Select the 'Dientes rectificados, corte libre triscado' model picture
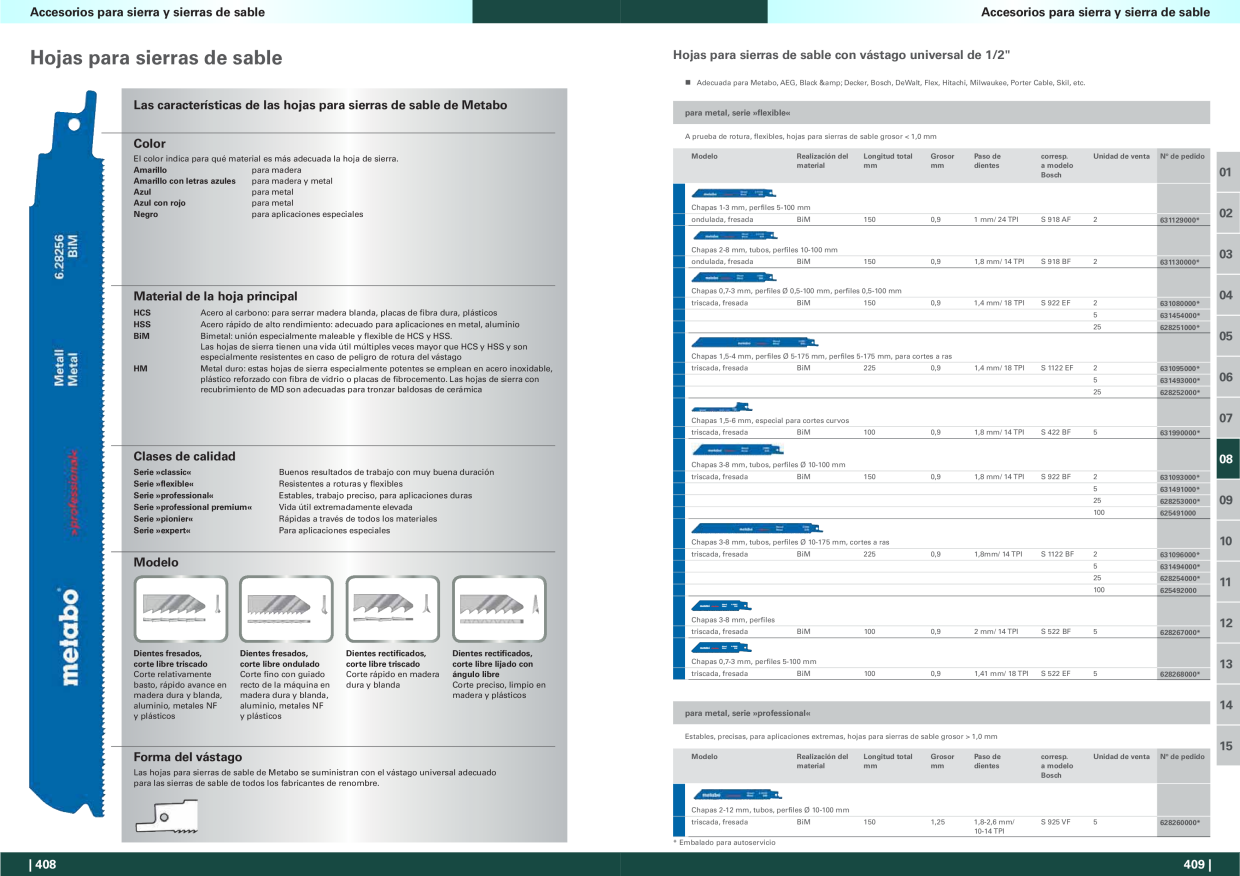 click(393, 608)
